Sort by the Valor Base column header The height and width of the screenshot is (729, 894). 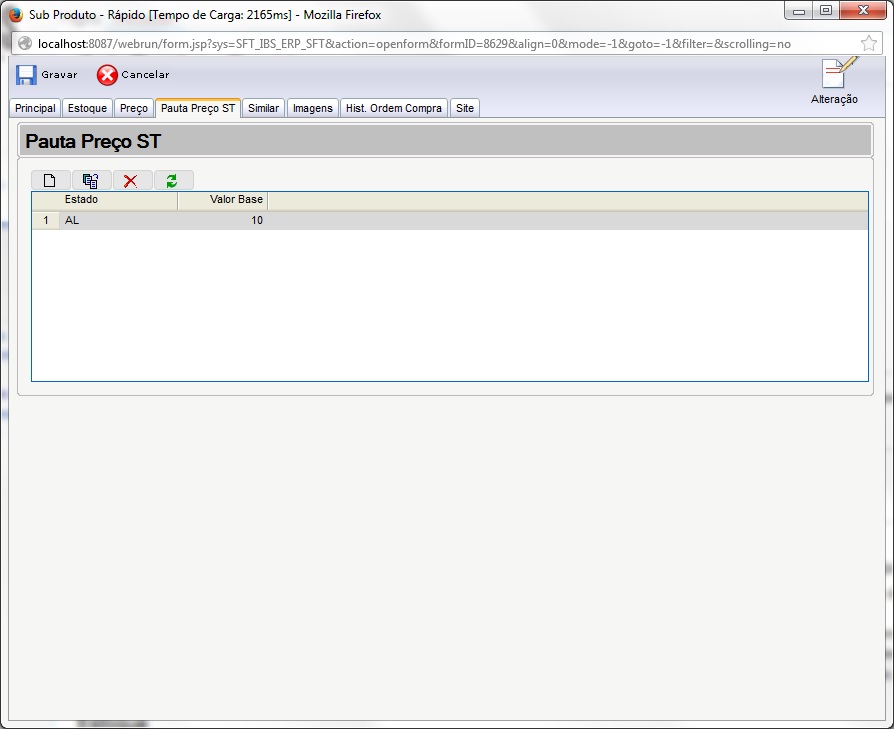(223, 199)
